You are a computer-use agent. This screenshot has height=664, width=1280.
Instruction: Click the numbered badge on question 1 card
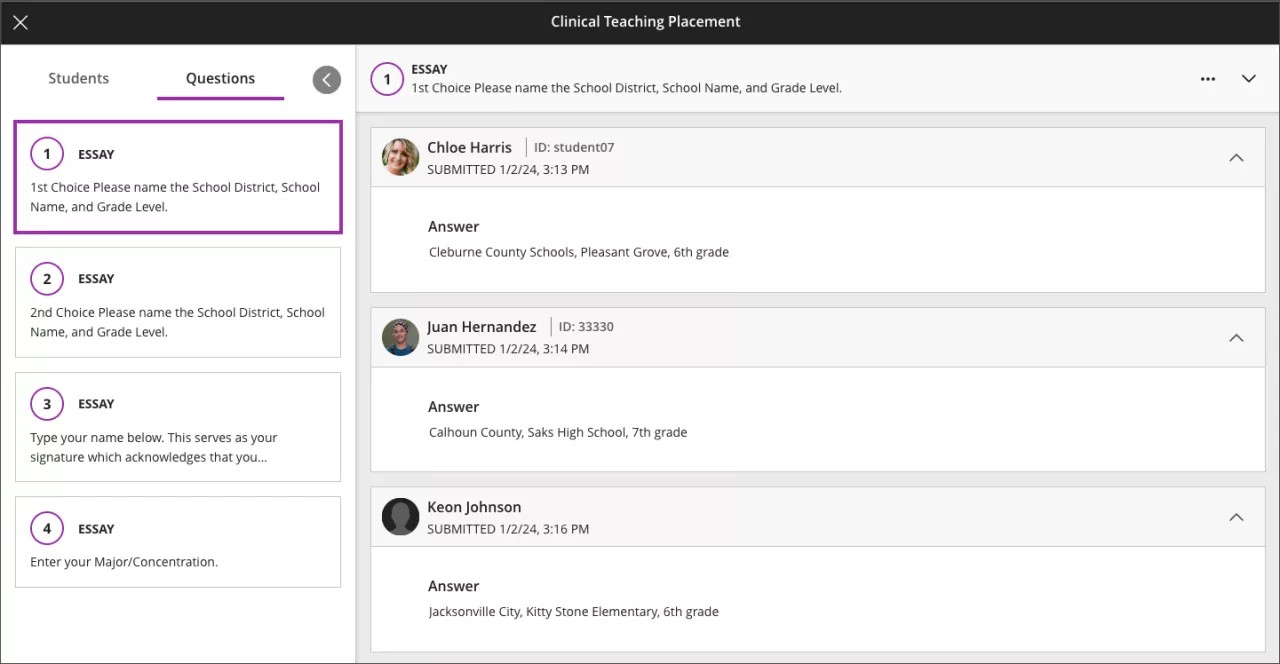pyautogui.click(x=46, y=153)
